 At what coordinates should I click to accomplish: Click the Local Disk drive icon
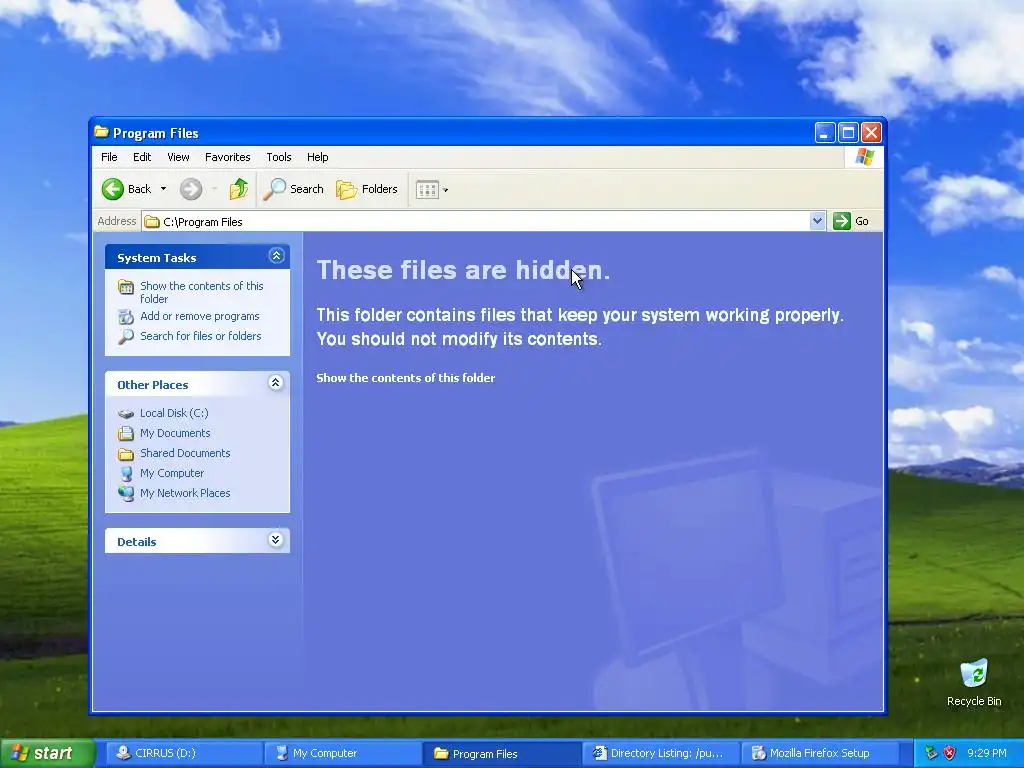click(125, 413)
